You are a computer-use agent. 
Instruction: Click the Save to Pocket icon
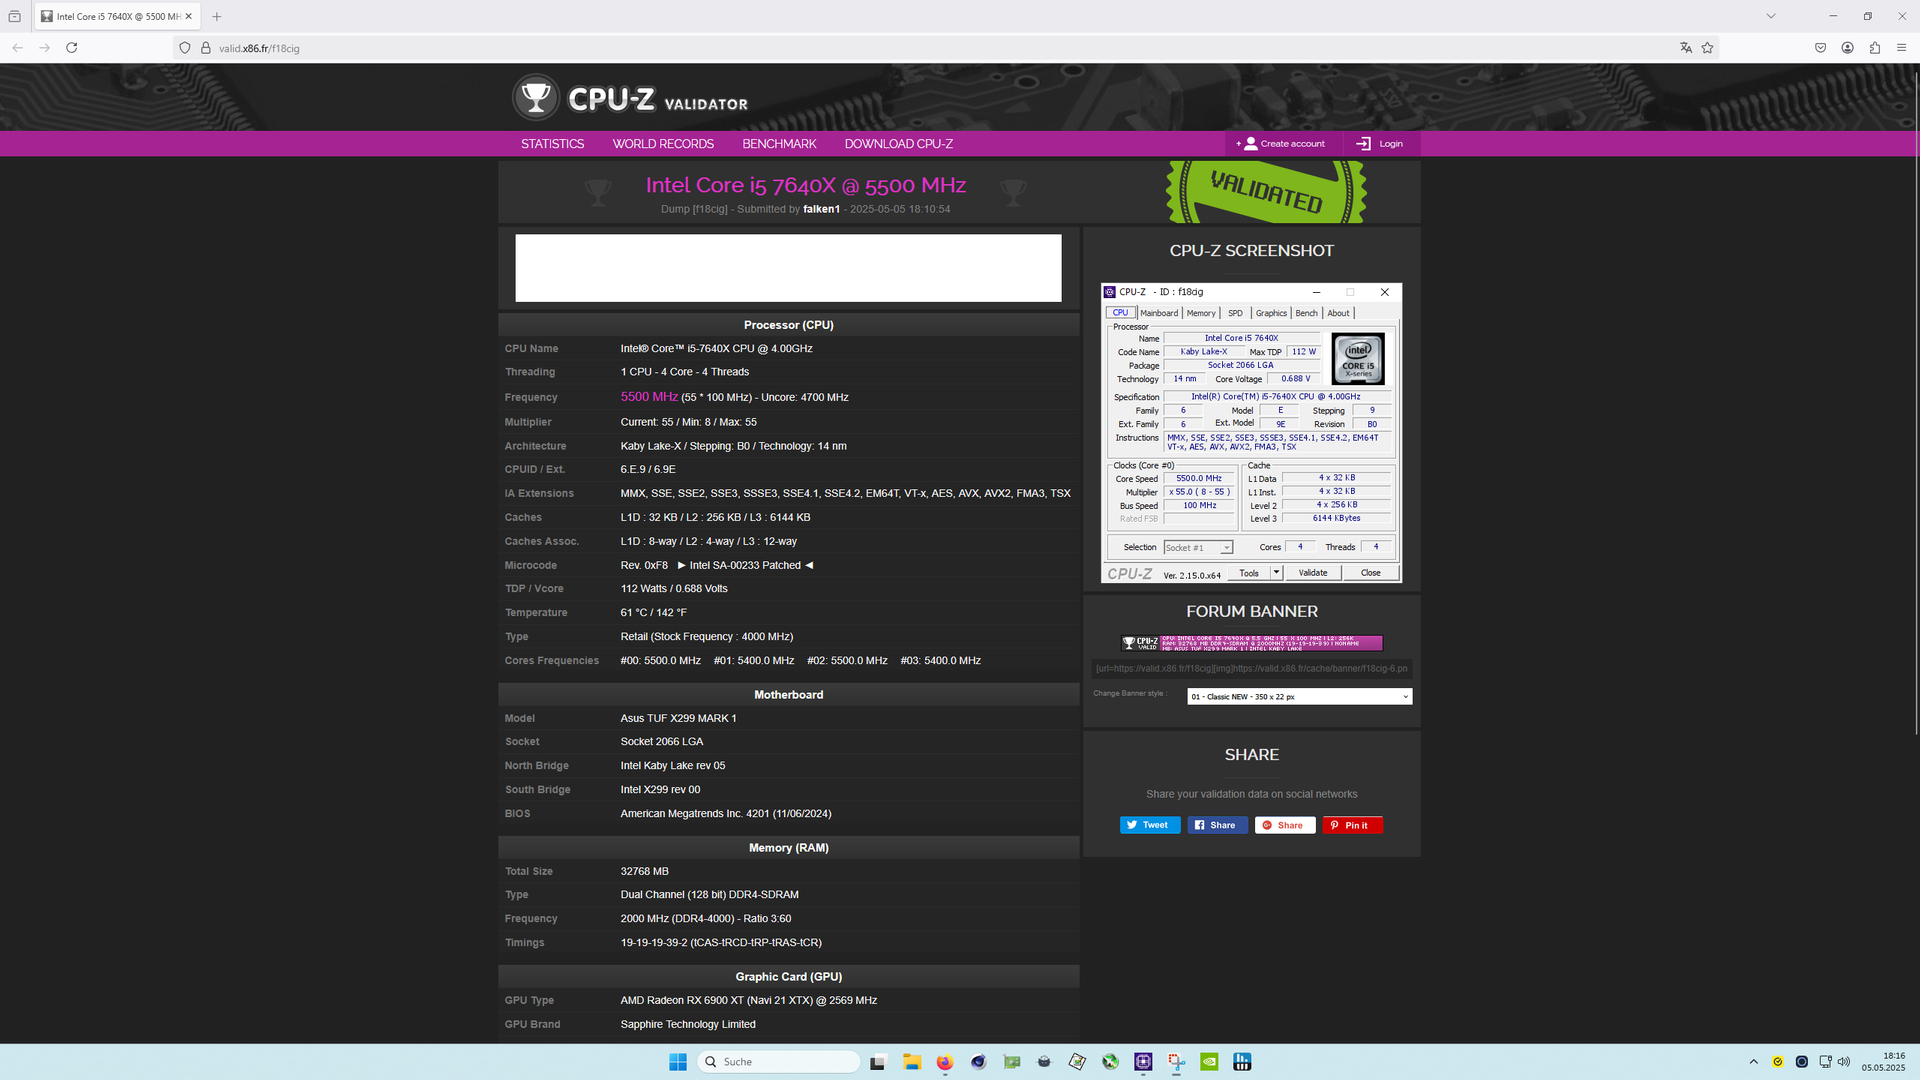coord(1820,48)
